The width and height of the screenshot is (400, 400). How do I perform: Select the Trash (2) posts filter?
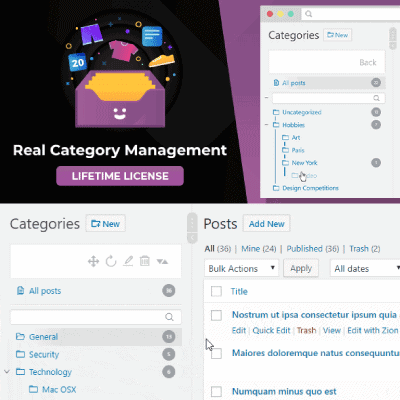[365, 249]
